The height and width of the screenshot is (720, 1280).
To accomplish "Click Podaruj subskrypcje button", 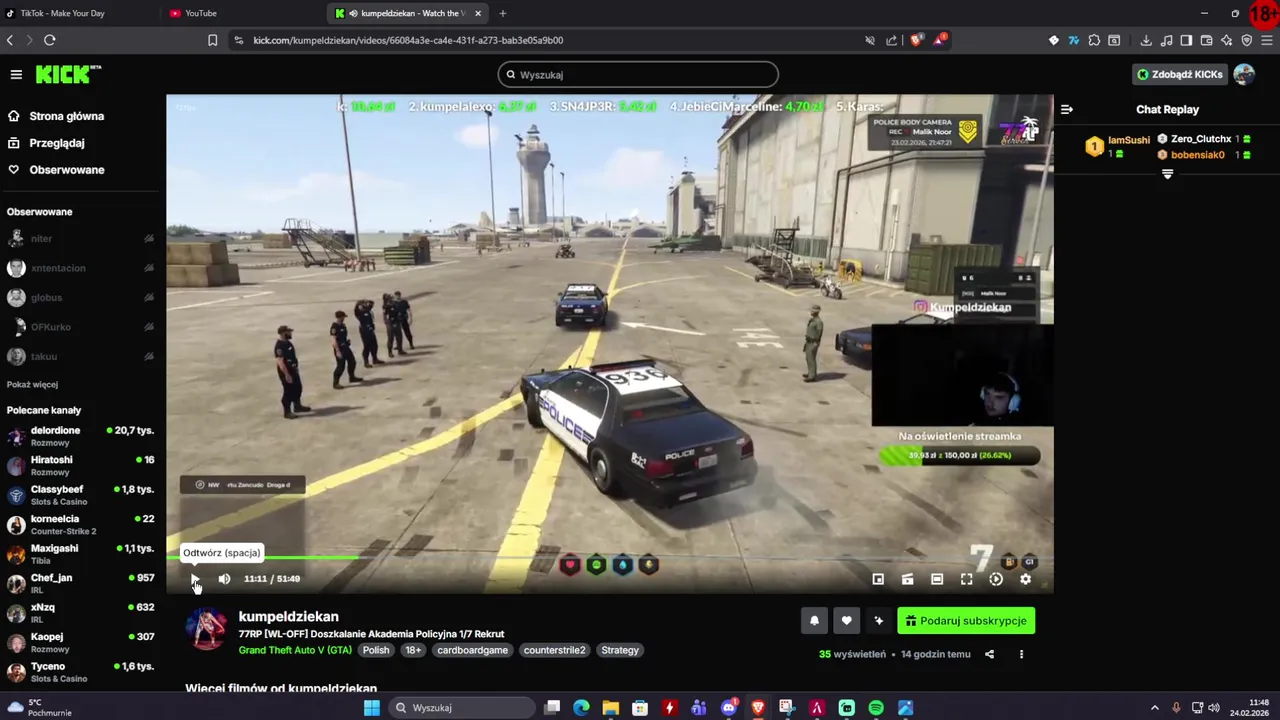I will [966, 621].
